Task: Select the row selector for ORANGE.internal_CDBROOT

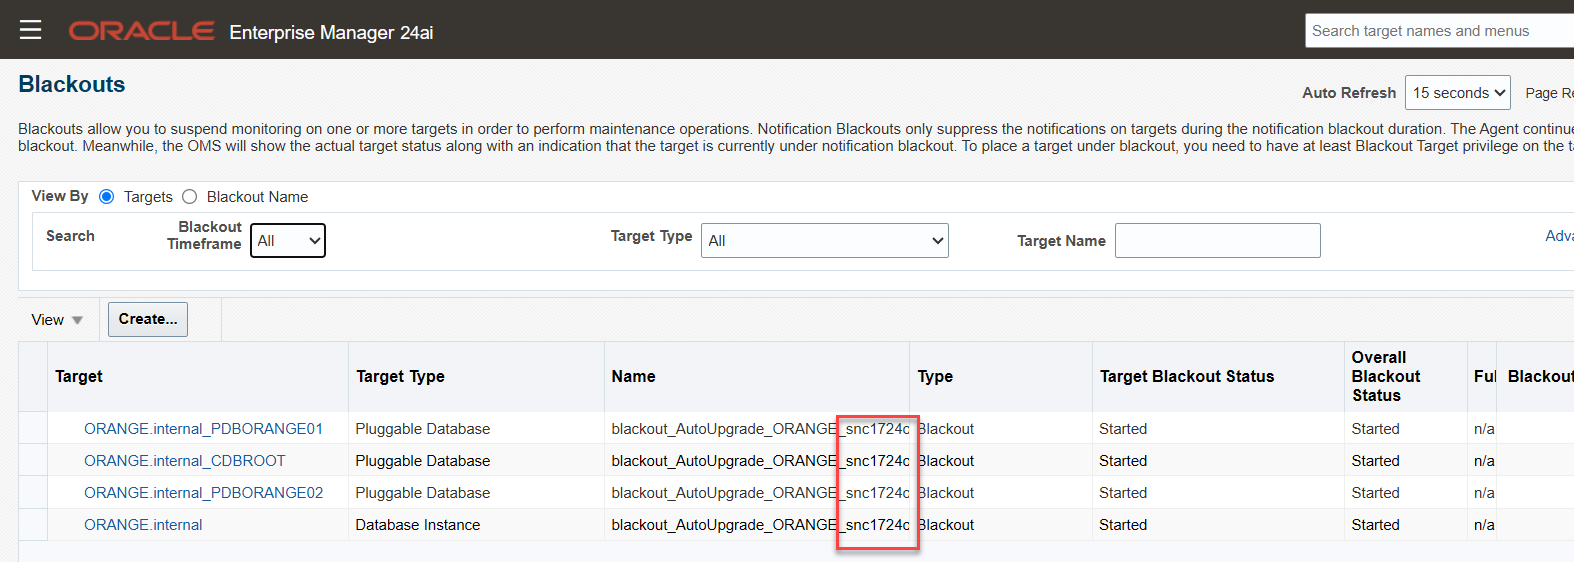Action: tap(33, 460)
